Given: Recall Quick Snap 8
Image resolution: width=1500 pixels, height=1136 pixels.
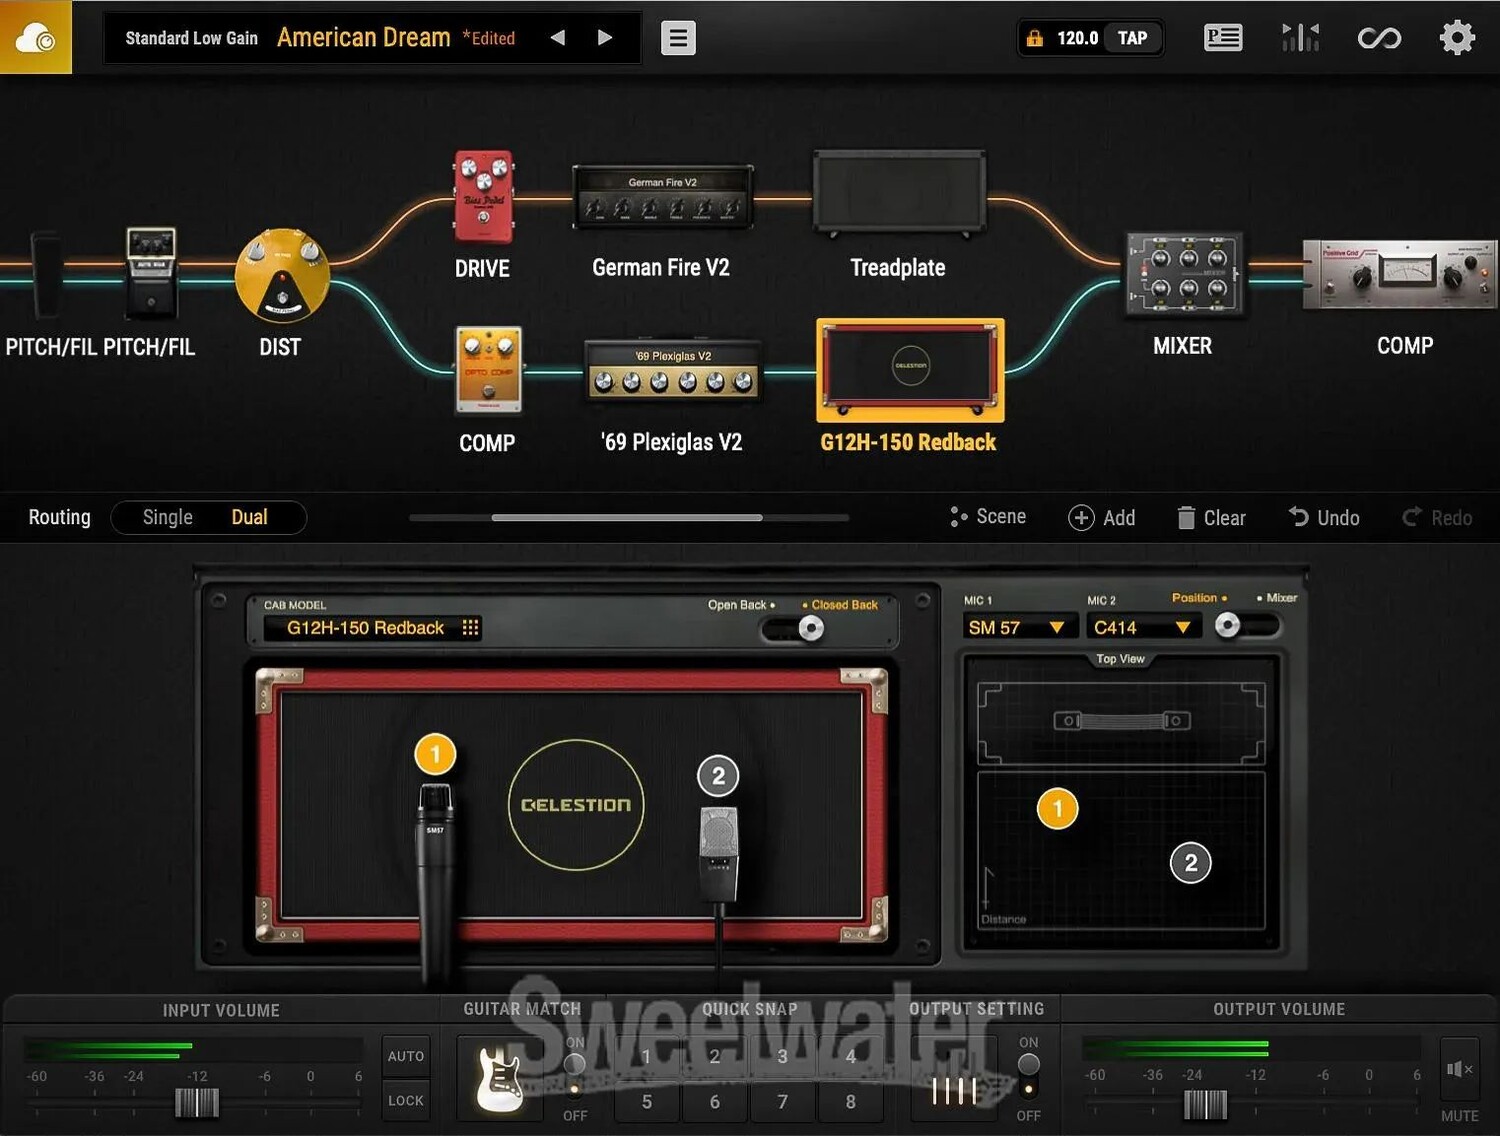Looking at the screenshot, I should (x=850, y=1101).
